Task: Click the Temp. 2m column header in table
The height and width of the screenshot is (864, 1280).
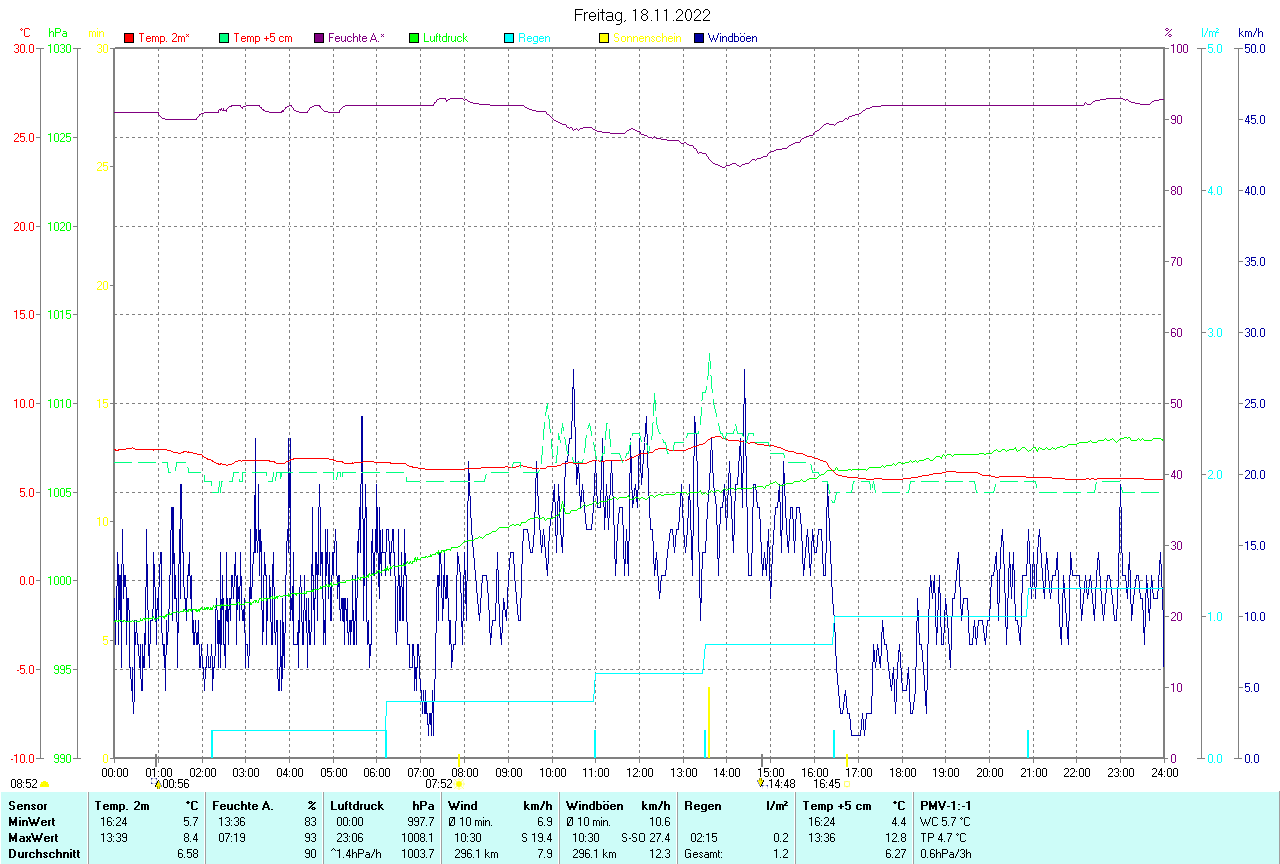Action: pyautogui.click(x=122, y=806)
